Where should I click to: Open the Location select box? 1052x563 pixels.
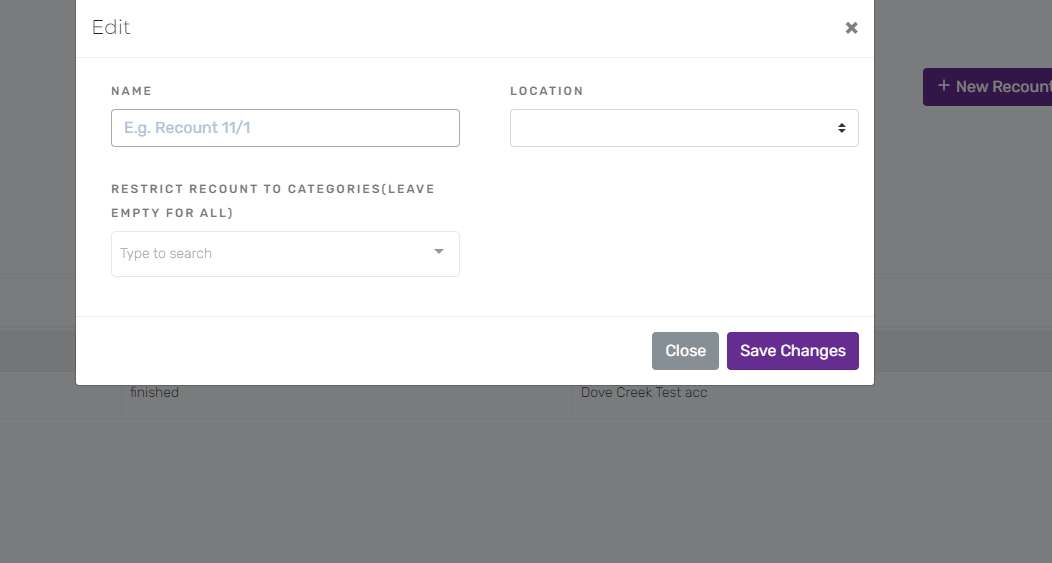pyautogui.click(x=684, y=127)
